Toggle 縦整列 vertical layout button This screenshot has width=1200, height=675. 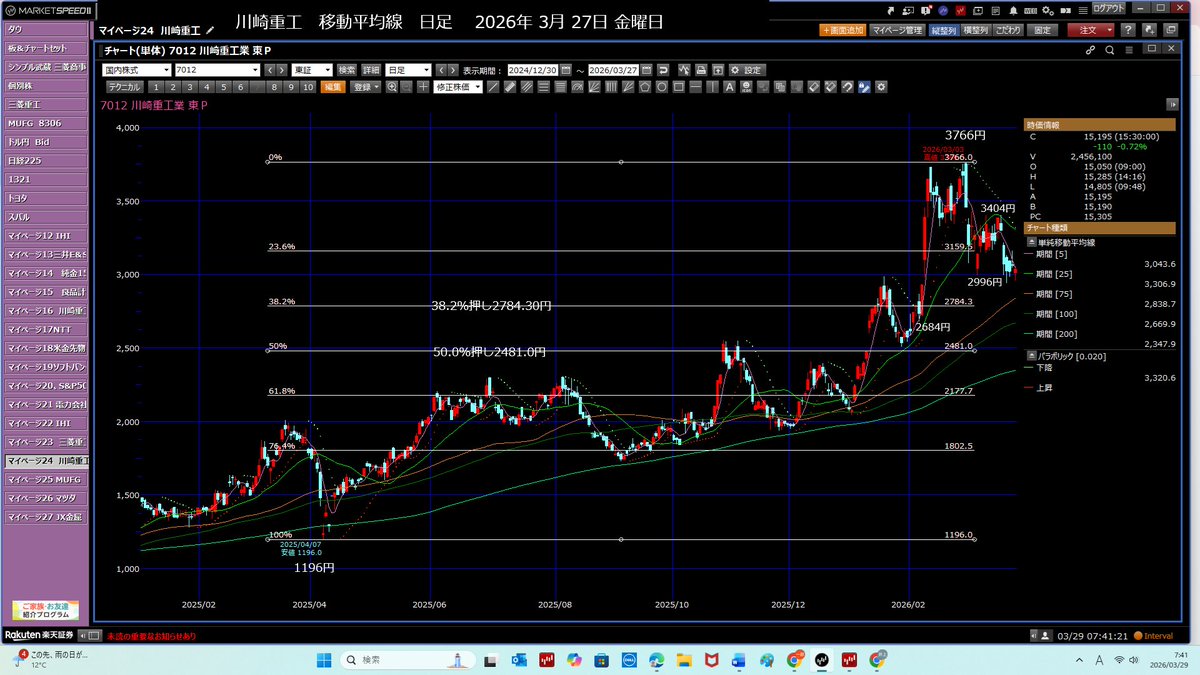coord(944,30)
